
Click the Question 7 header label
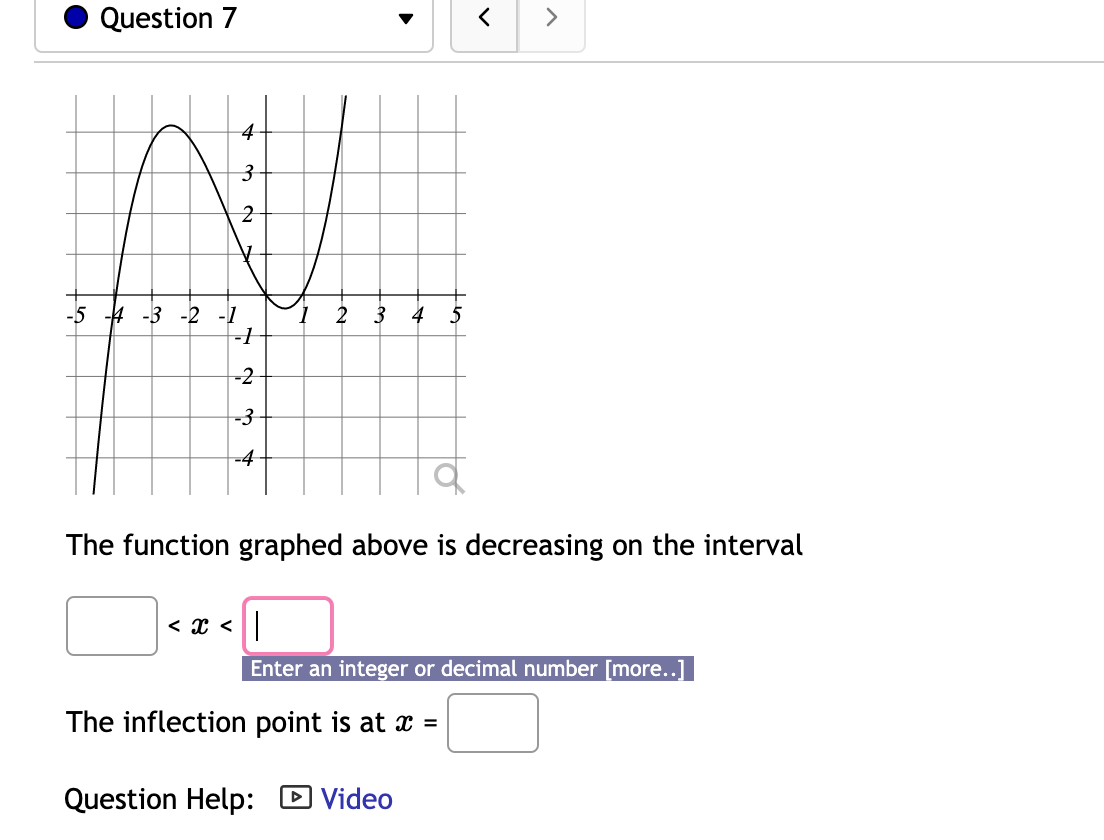pyautogui.click(x=166, y=18)
